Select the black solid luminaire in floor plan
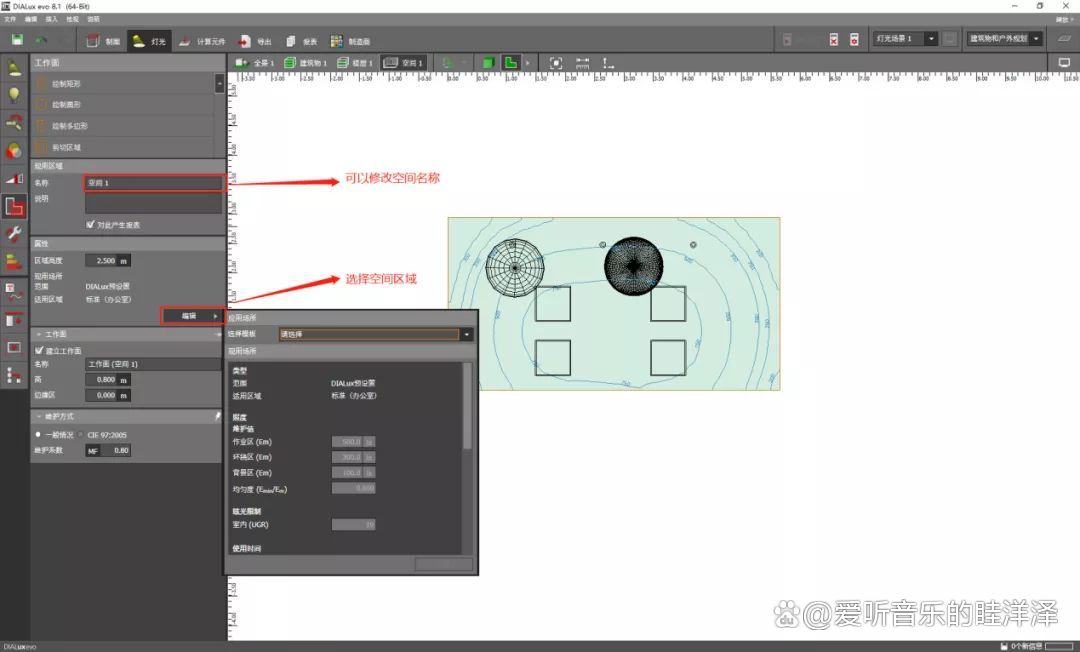 pyautogui.click(x=634, y=266)
